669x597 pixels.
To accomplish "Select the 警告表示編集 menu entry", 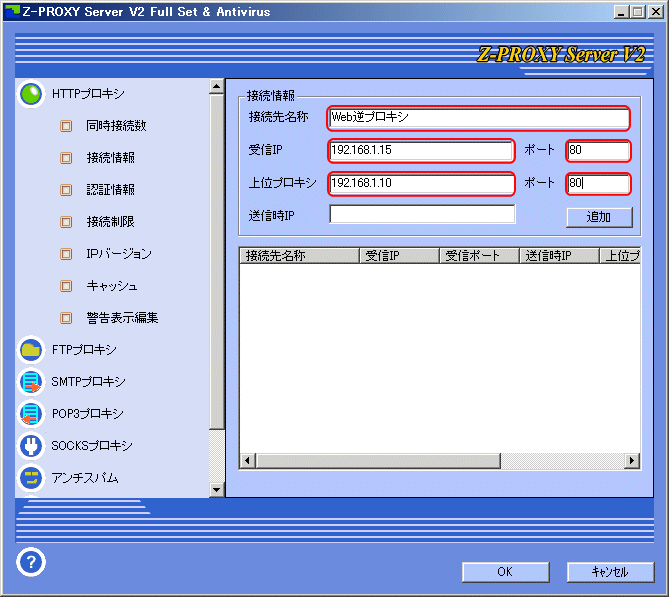I will pyautogui.click(x=122, y=317).
